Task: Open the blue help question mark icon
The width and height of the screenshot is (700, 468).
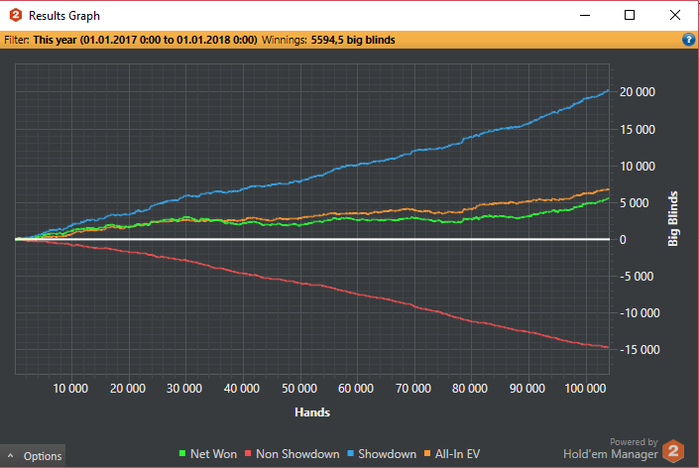Action: click(x=688, y=40)
